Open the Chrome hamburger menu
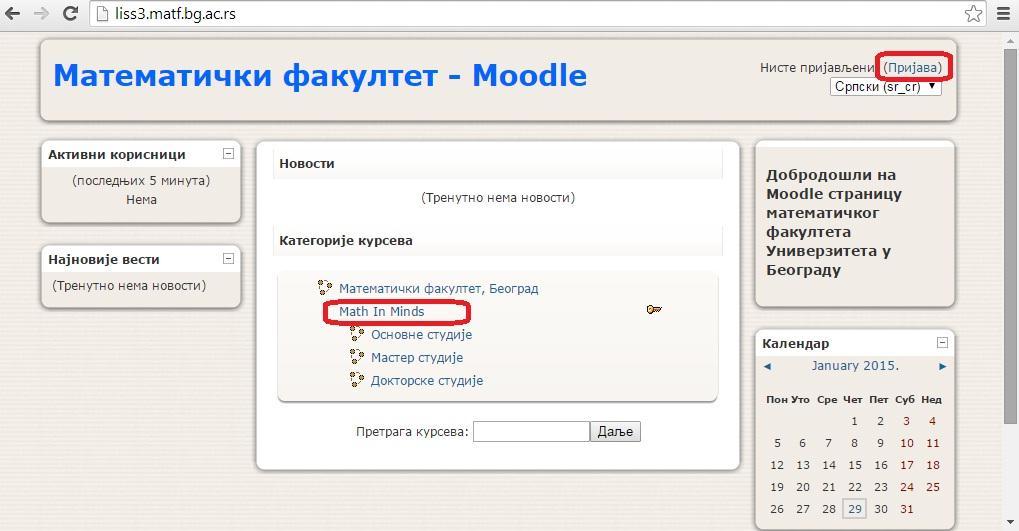Viewport: 1019px width, 531px height. [x=1003, y=13]
